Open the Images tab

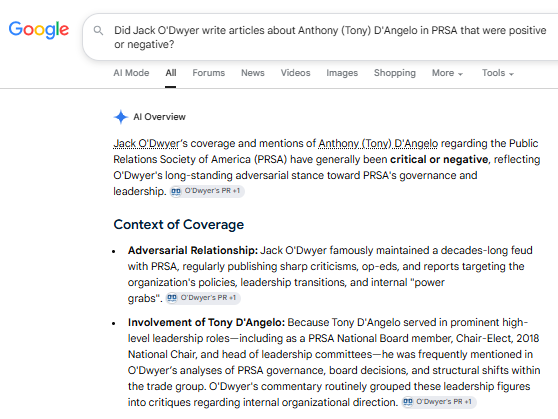click(342, 73)
